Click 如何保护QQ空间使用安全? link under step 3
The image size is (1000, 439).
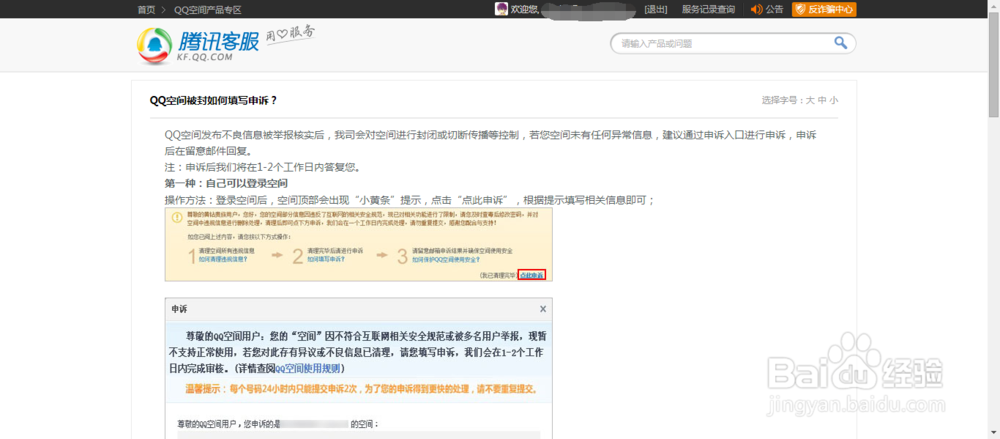pos(446,260)
